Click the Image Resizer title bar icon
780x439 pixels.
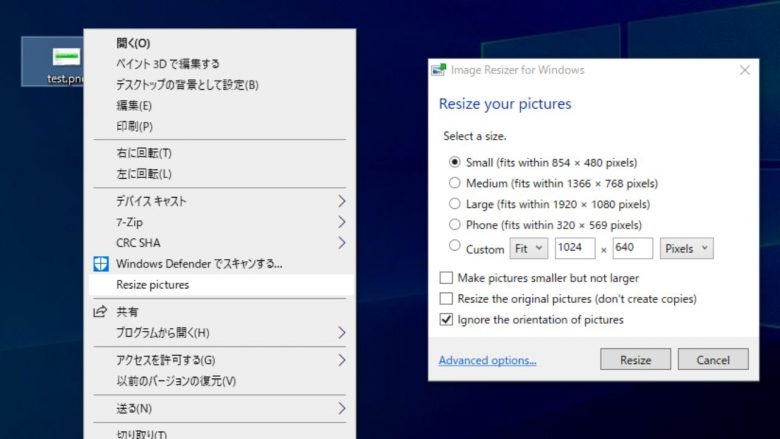[439, 70]
